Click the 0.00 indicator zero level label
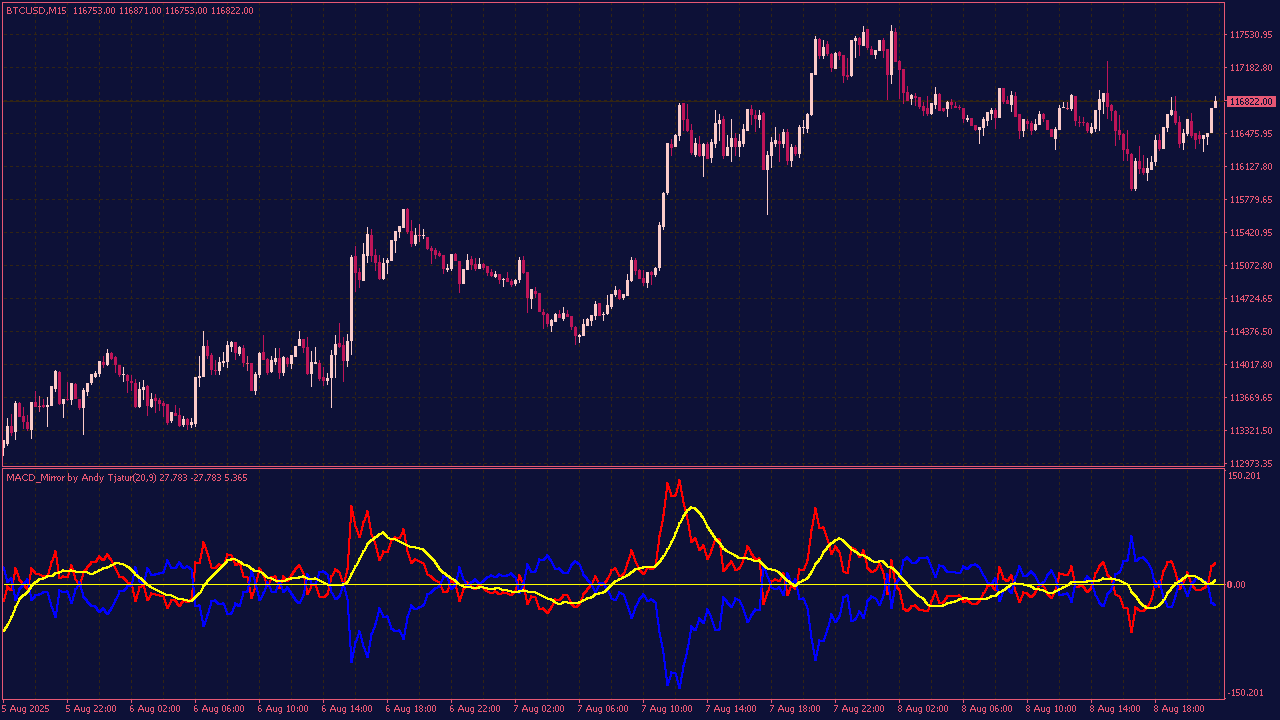1280x720 pixels. 1236,585
